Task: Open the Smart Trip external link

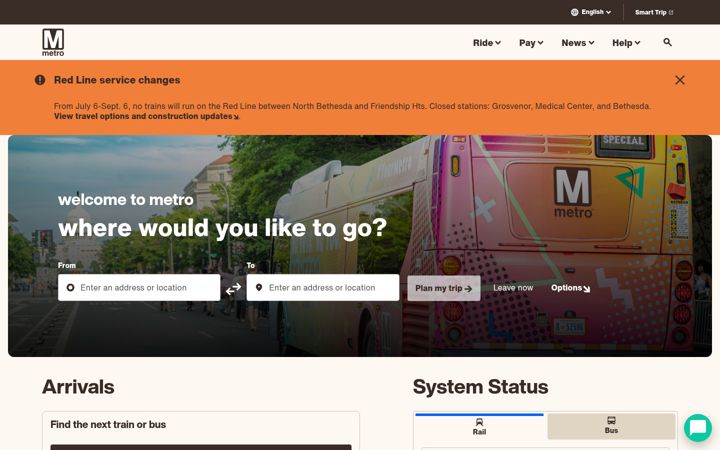Action: 654,12
